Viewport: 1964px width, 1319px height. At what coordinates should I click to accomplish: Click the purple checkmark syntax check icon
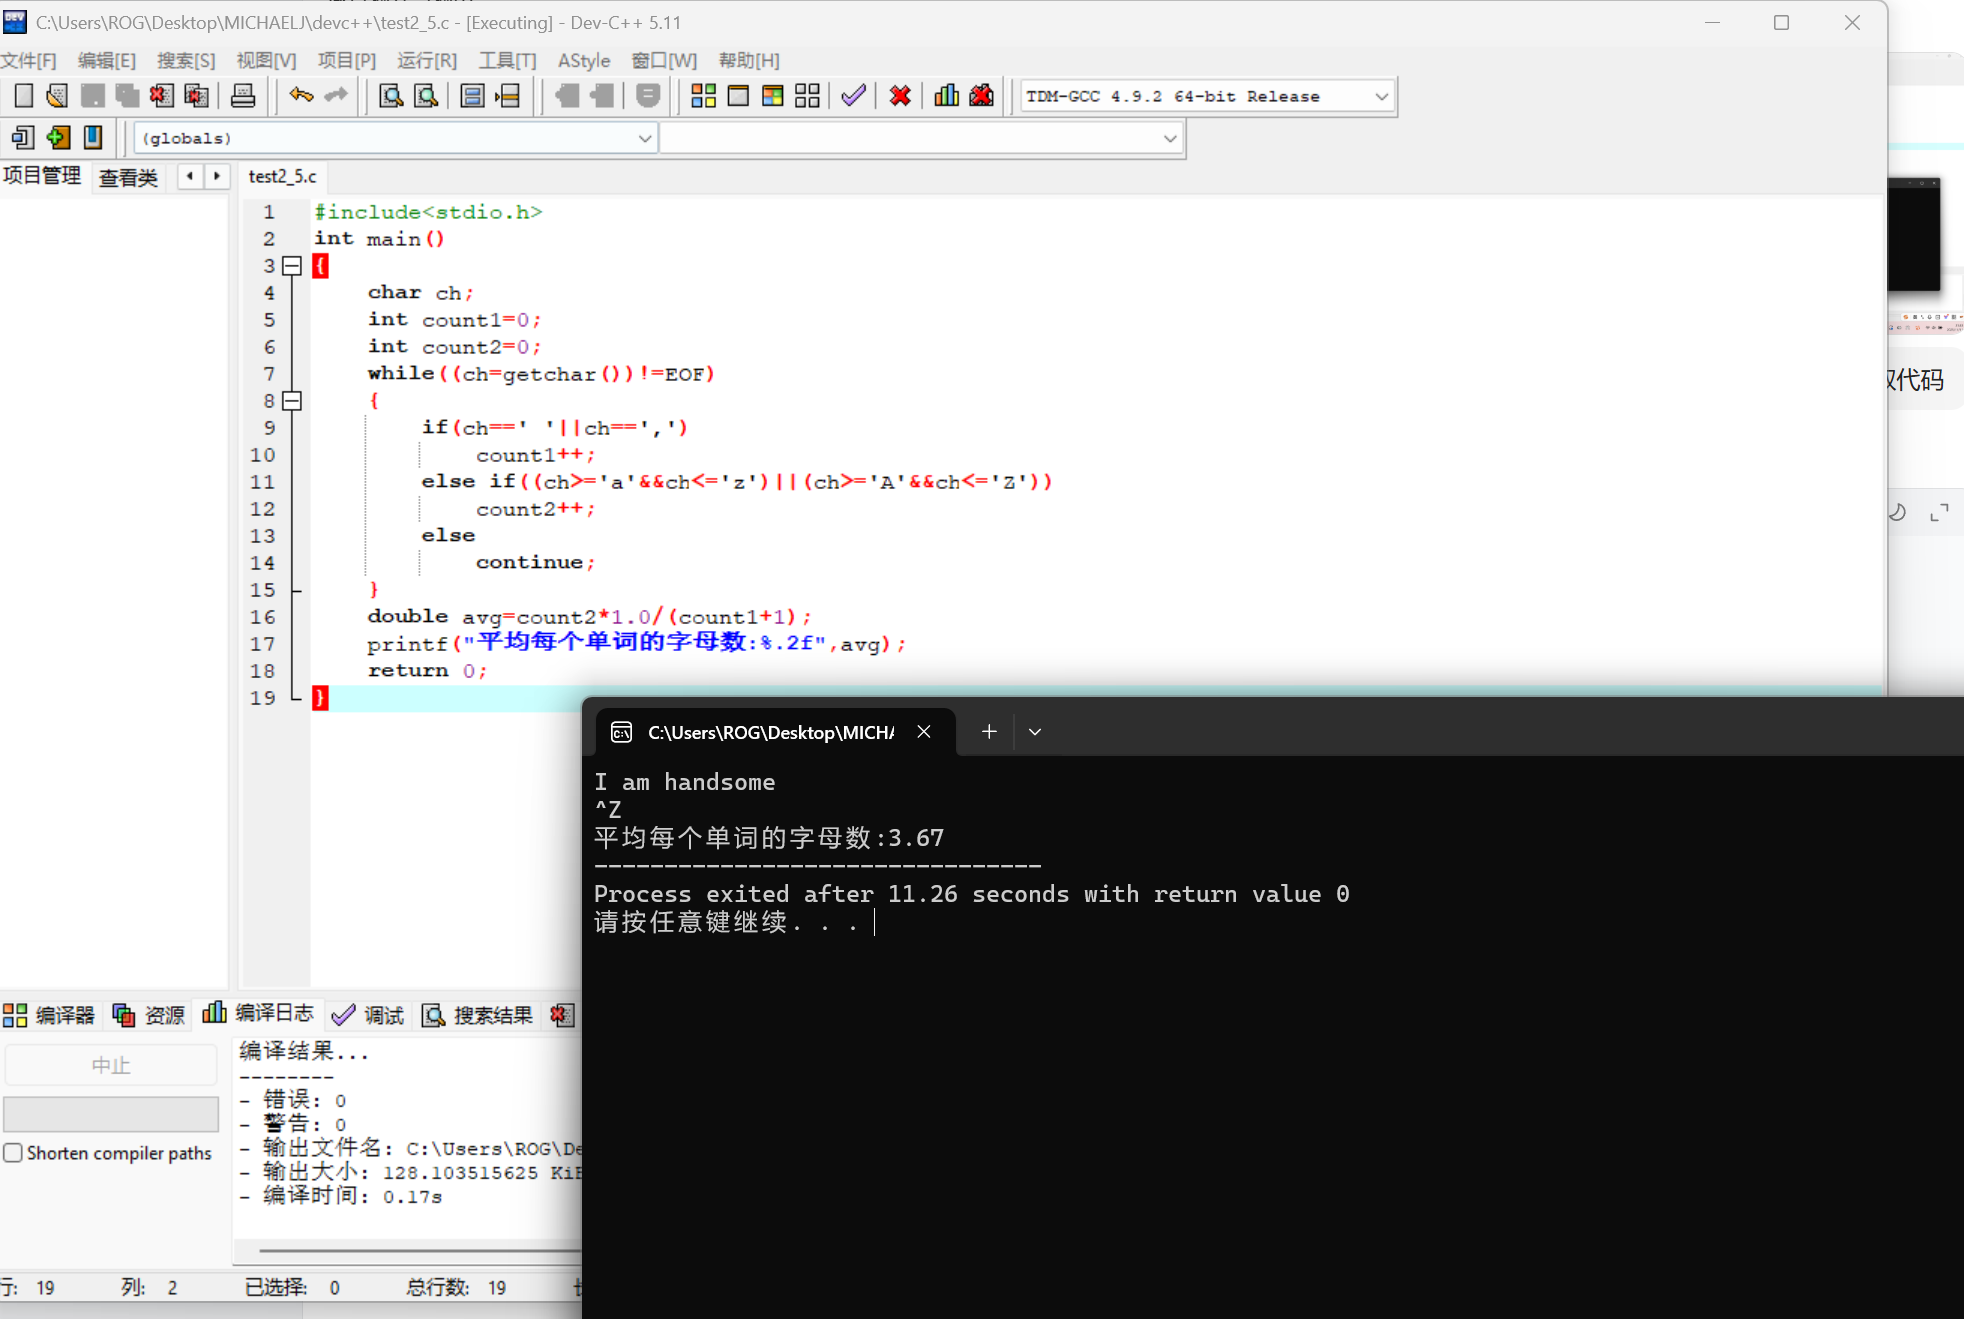853,96
